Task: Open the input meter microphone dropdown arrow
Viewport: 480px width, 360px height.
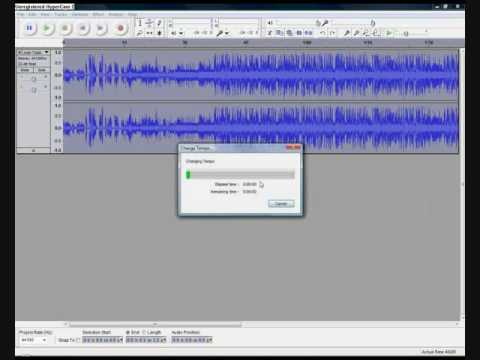Action: point(227,33)
